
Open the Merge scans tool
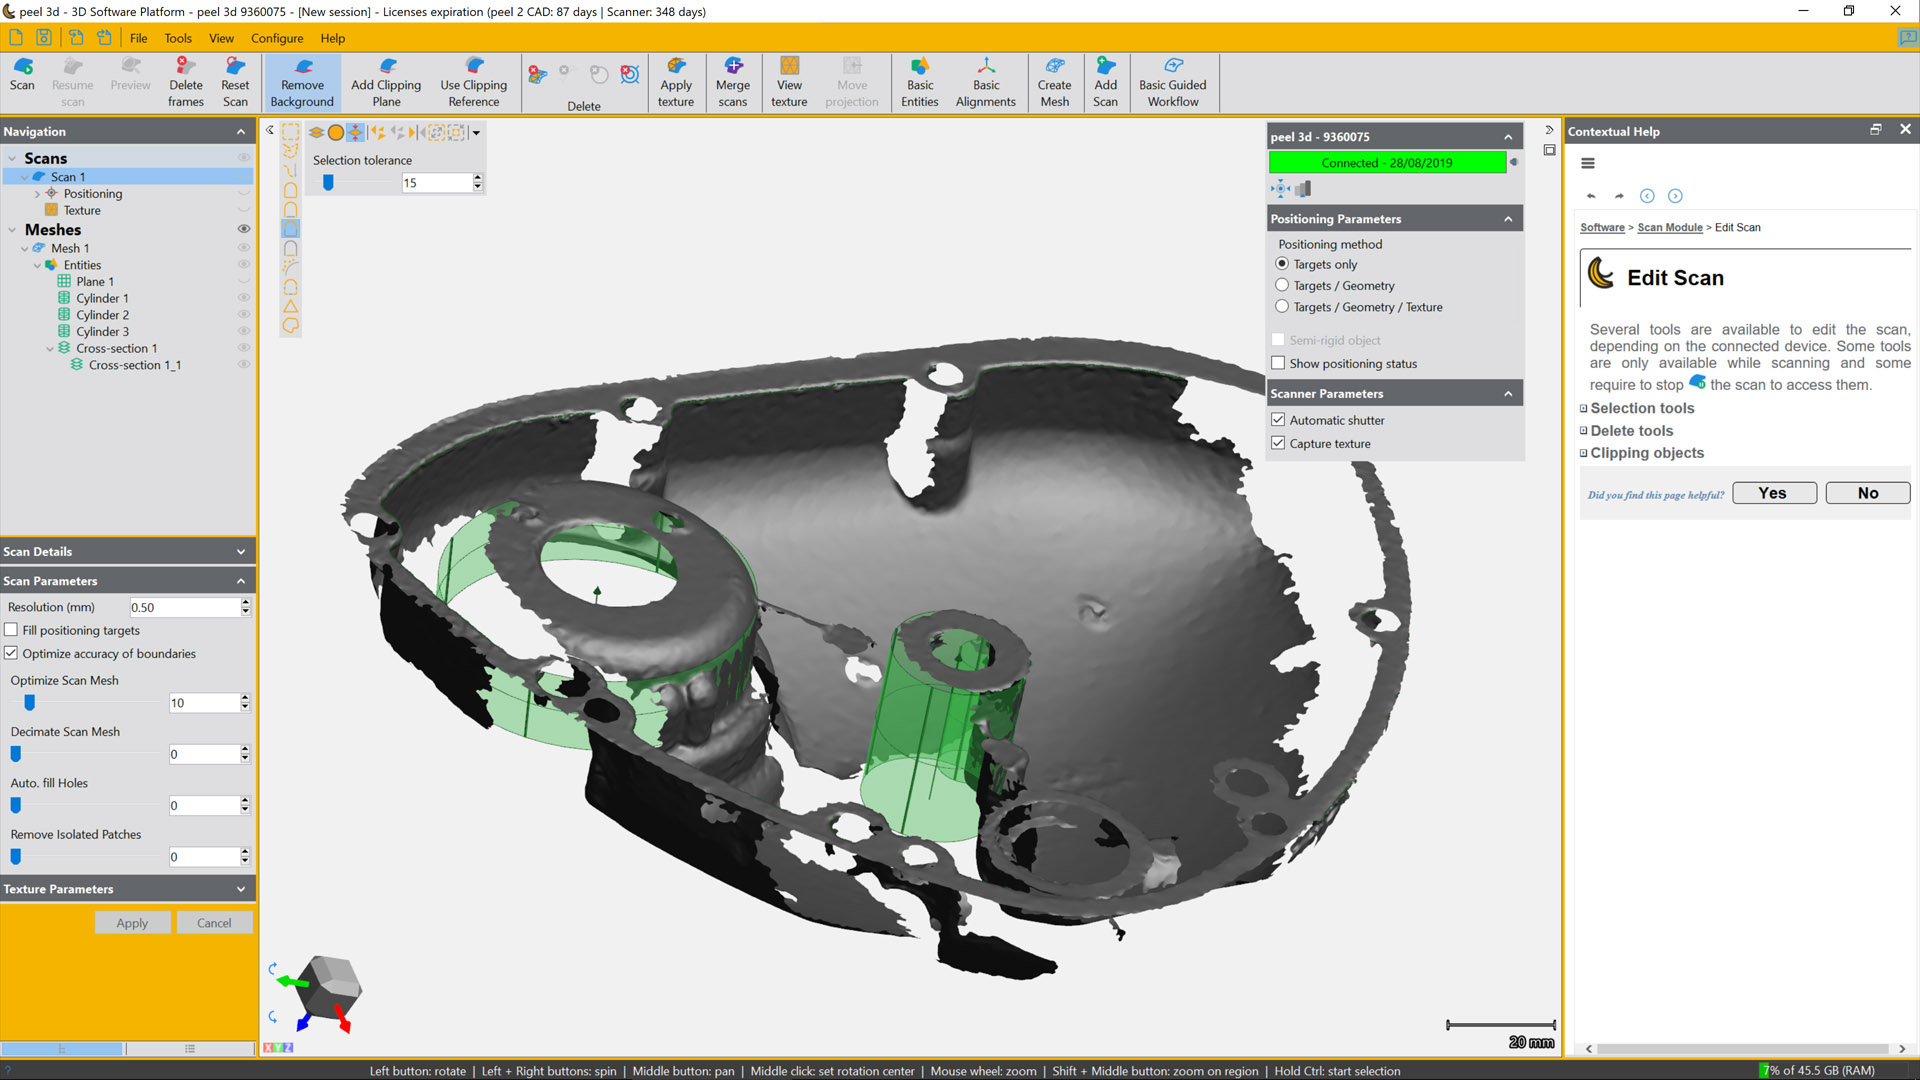[732, 83]
